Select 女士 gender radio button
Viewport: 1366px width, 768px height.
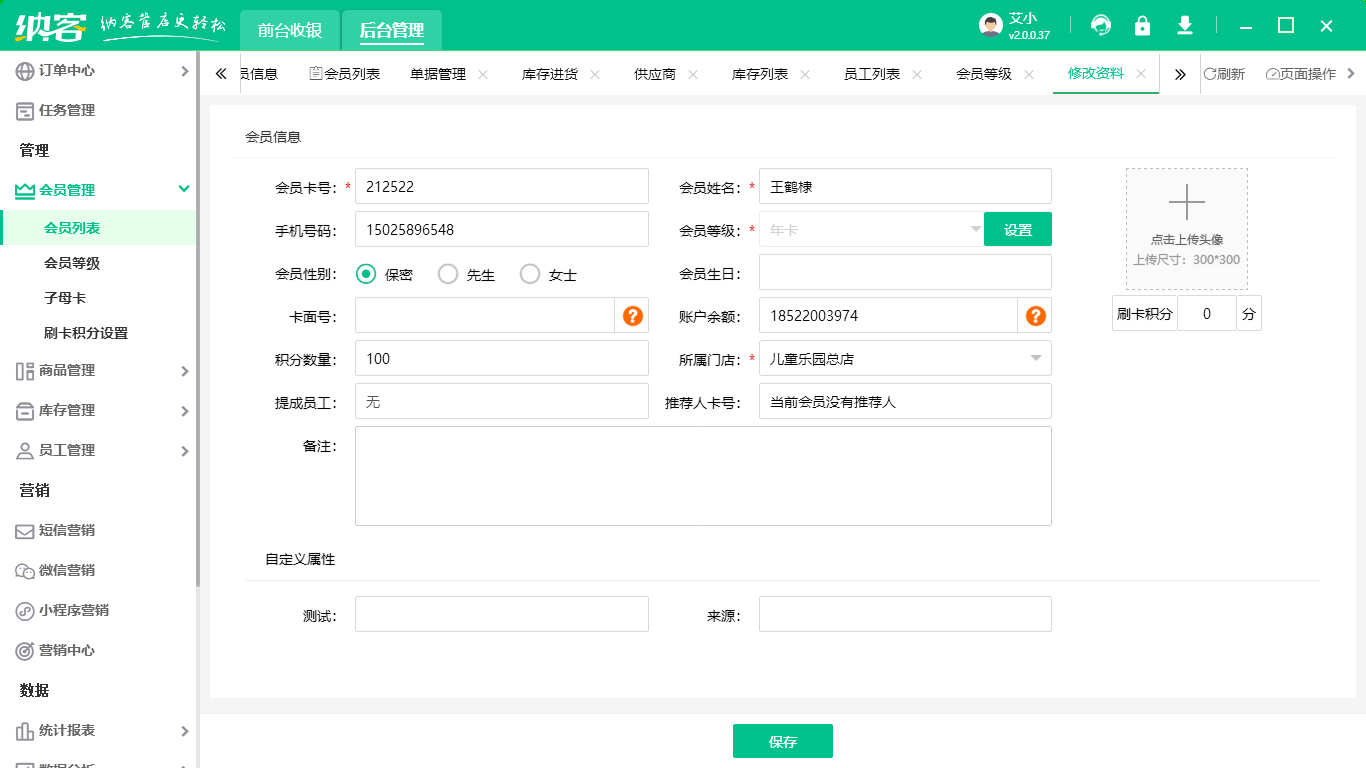530,274
